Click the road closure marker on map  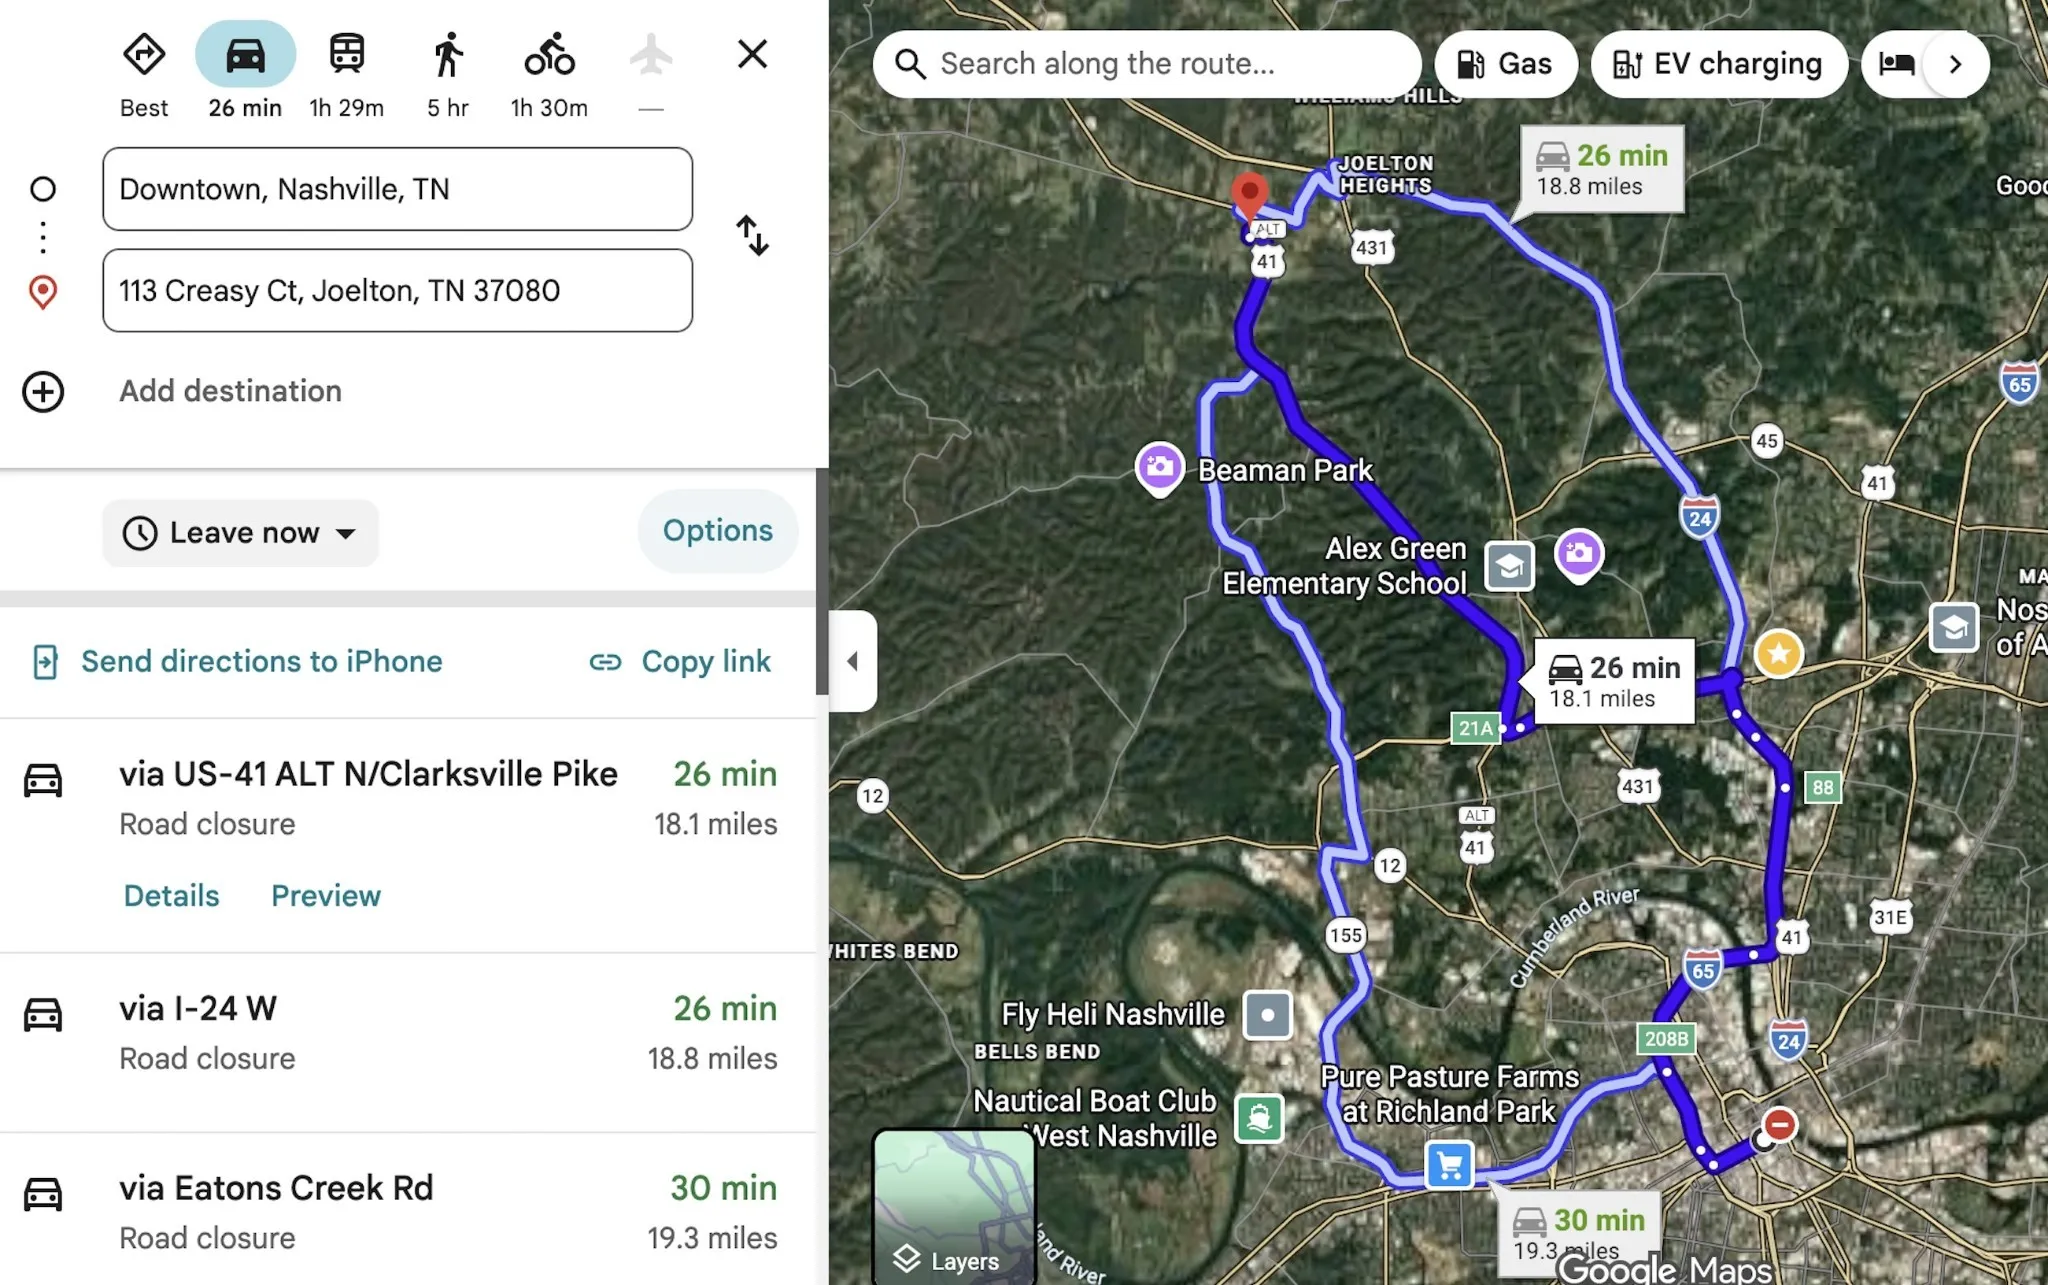(x=1779, y=1124)
